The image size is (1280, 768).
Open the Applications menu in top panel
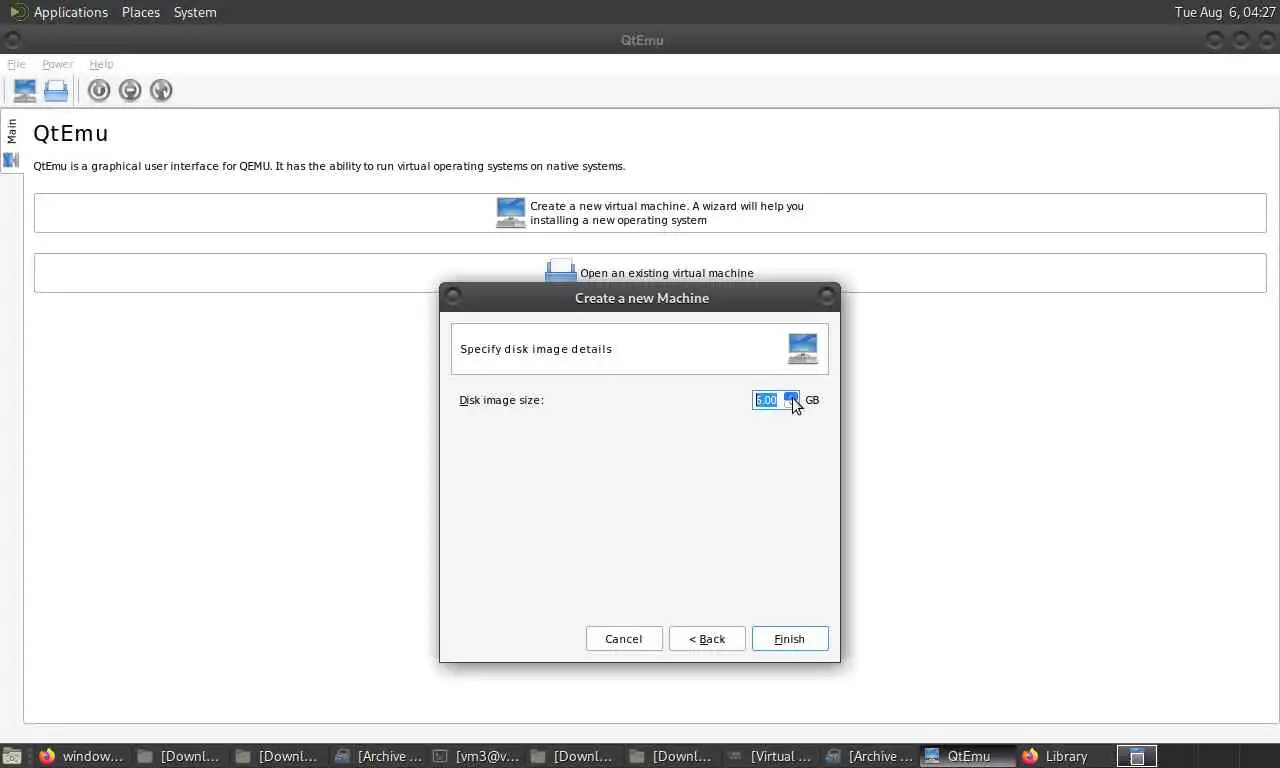[x=70, y=12]
